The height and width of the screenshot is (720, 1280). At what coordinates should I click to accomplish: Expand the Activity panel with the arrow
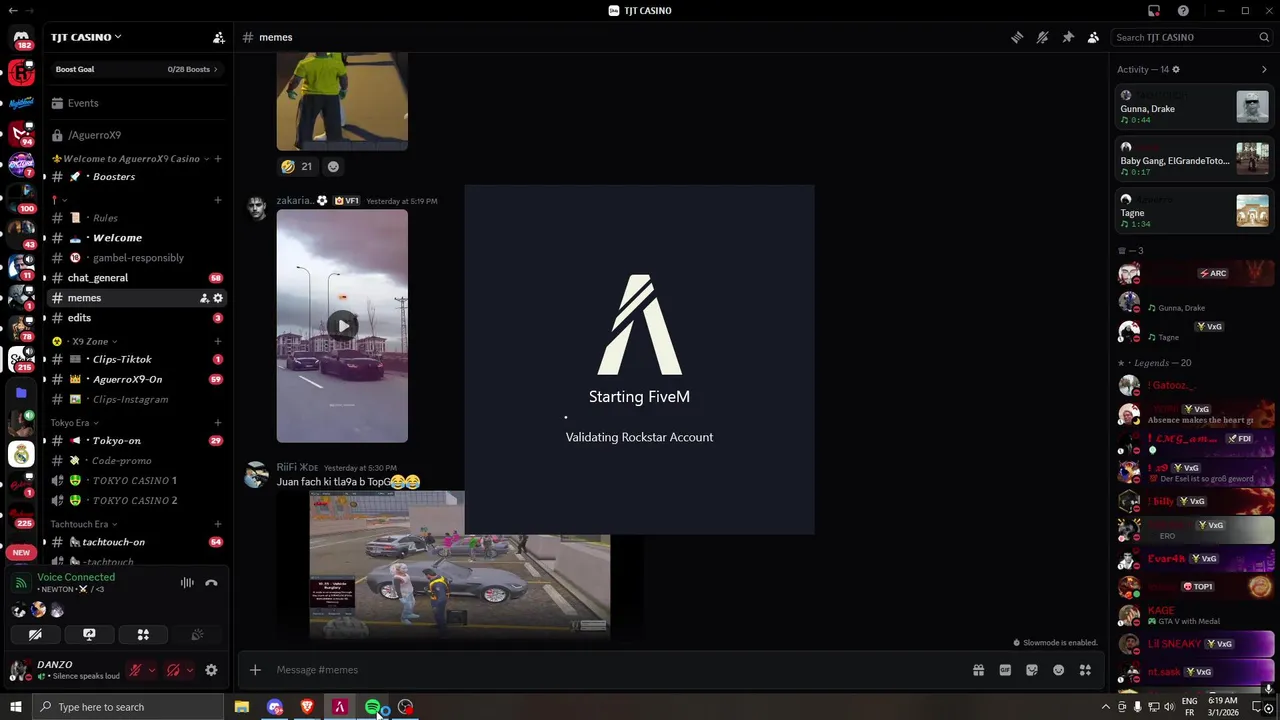click(x=1264, y=70)
